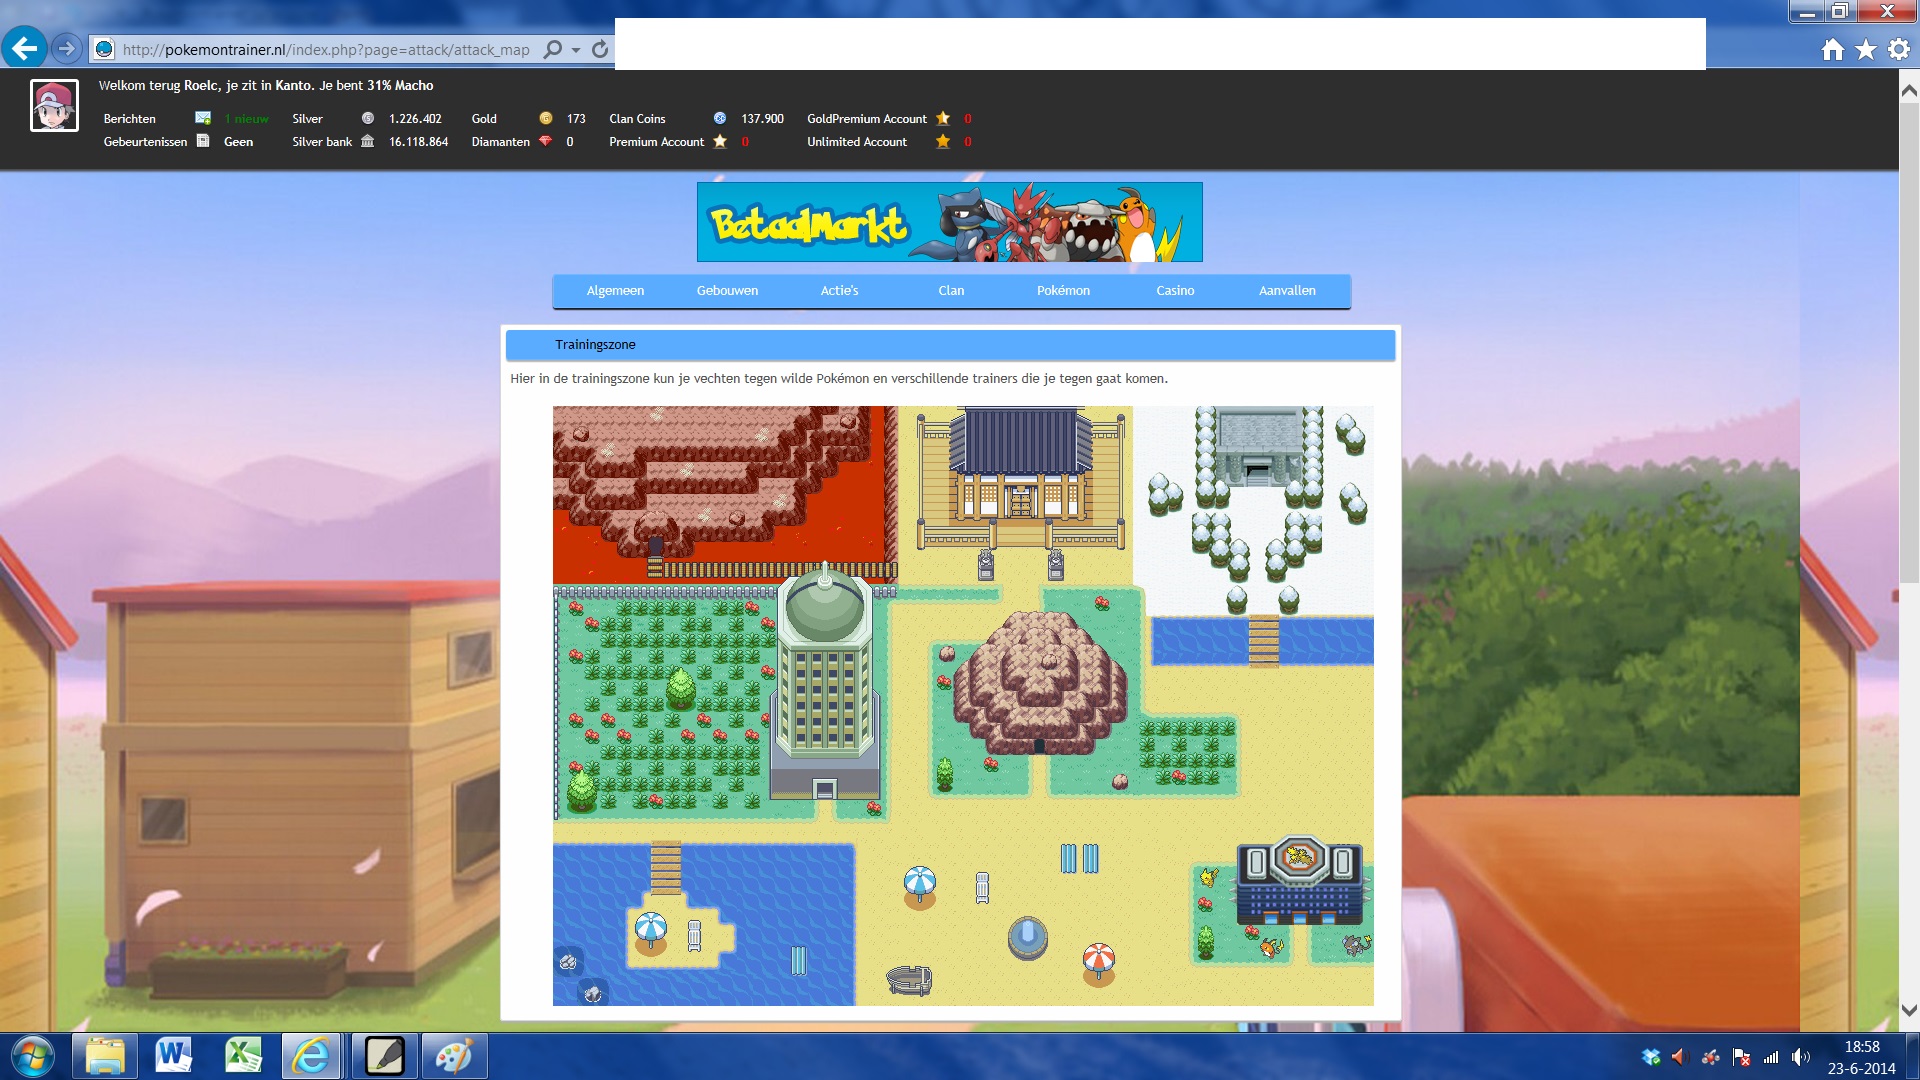Open favorites with the star icon
1920x1080 pixels.
[x=1866, y=49]
